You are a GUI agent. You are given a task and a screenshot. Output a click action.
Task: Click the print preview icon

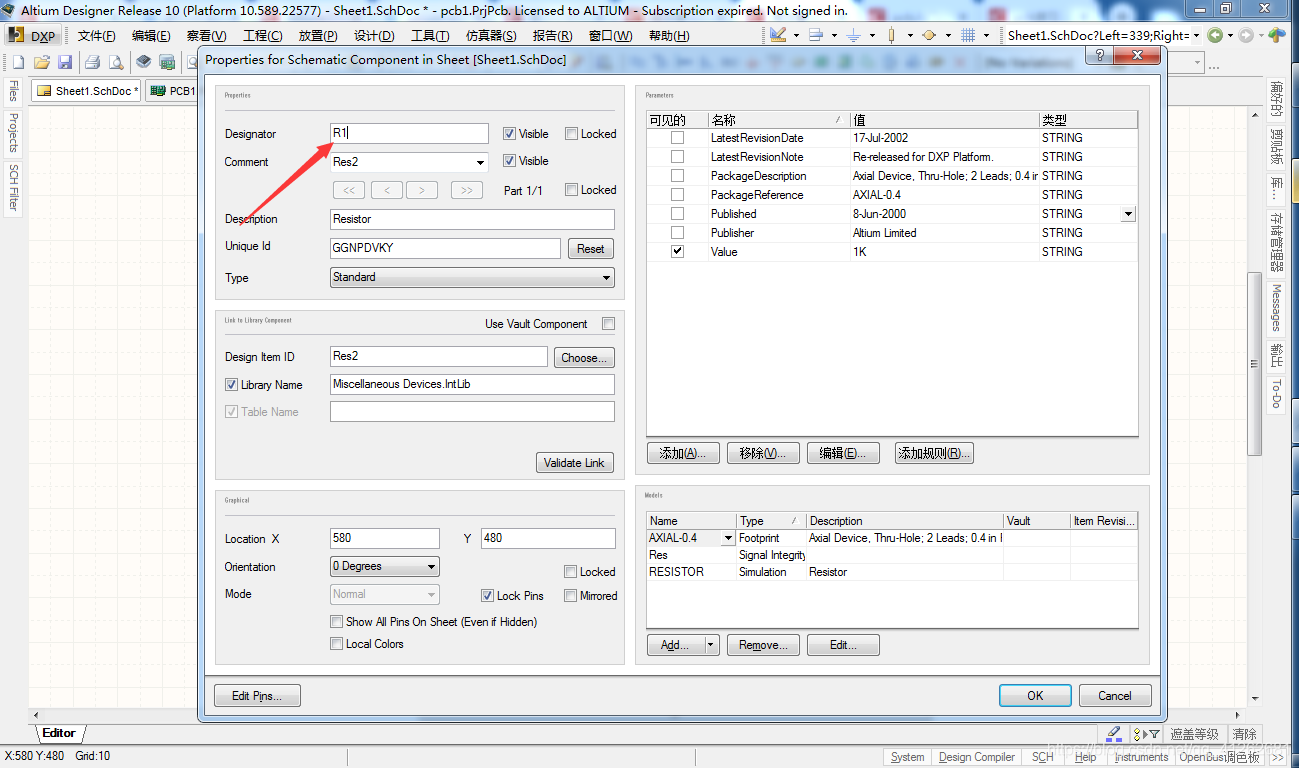[x=116, y=62]
